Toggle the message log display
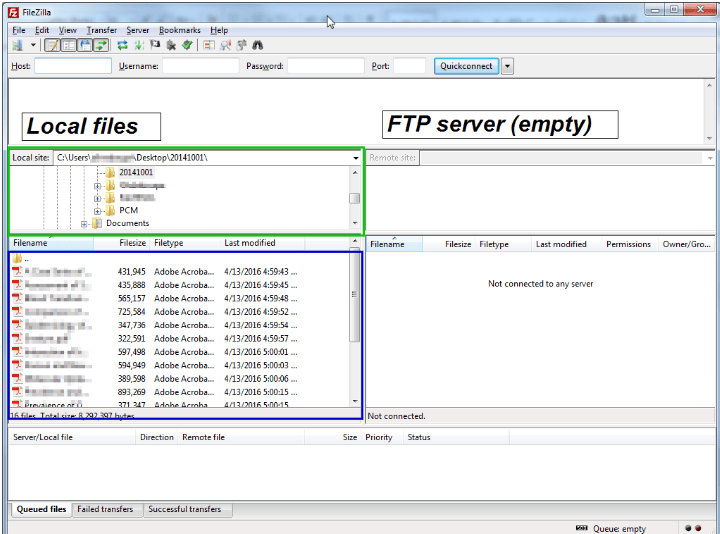720x534 pixels. (x=52, y=45)
